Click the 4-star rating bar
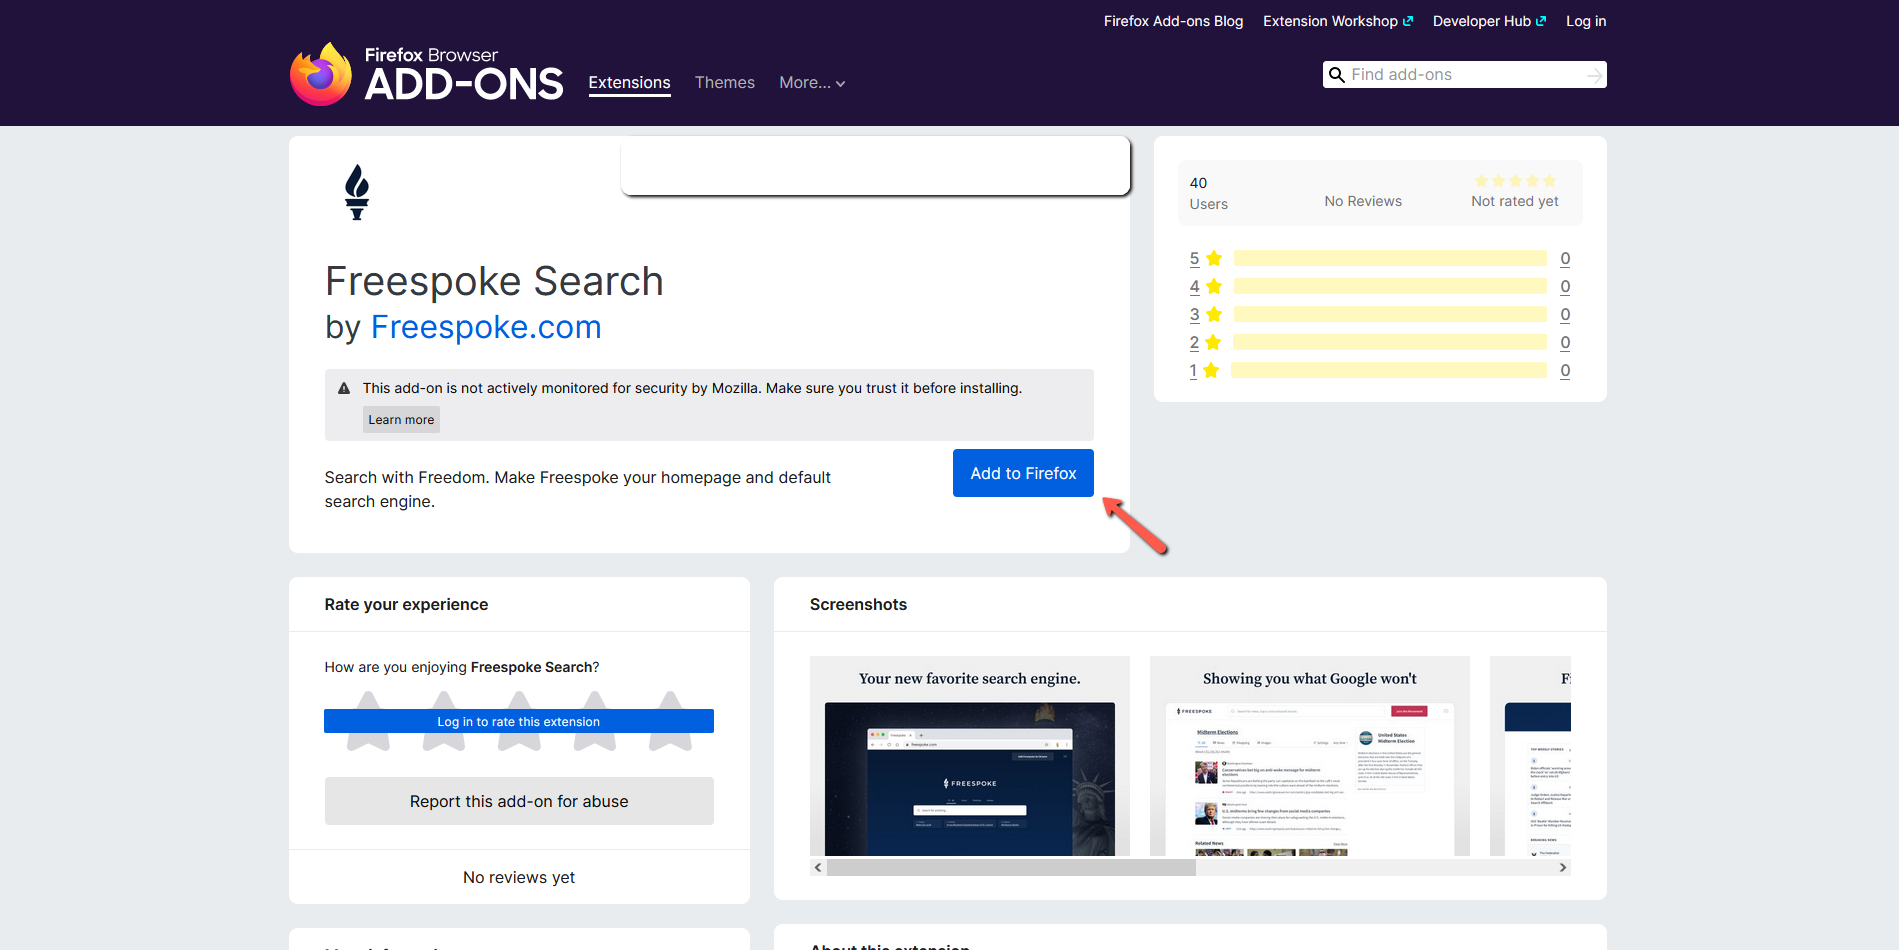 click(1390, 286)
